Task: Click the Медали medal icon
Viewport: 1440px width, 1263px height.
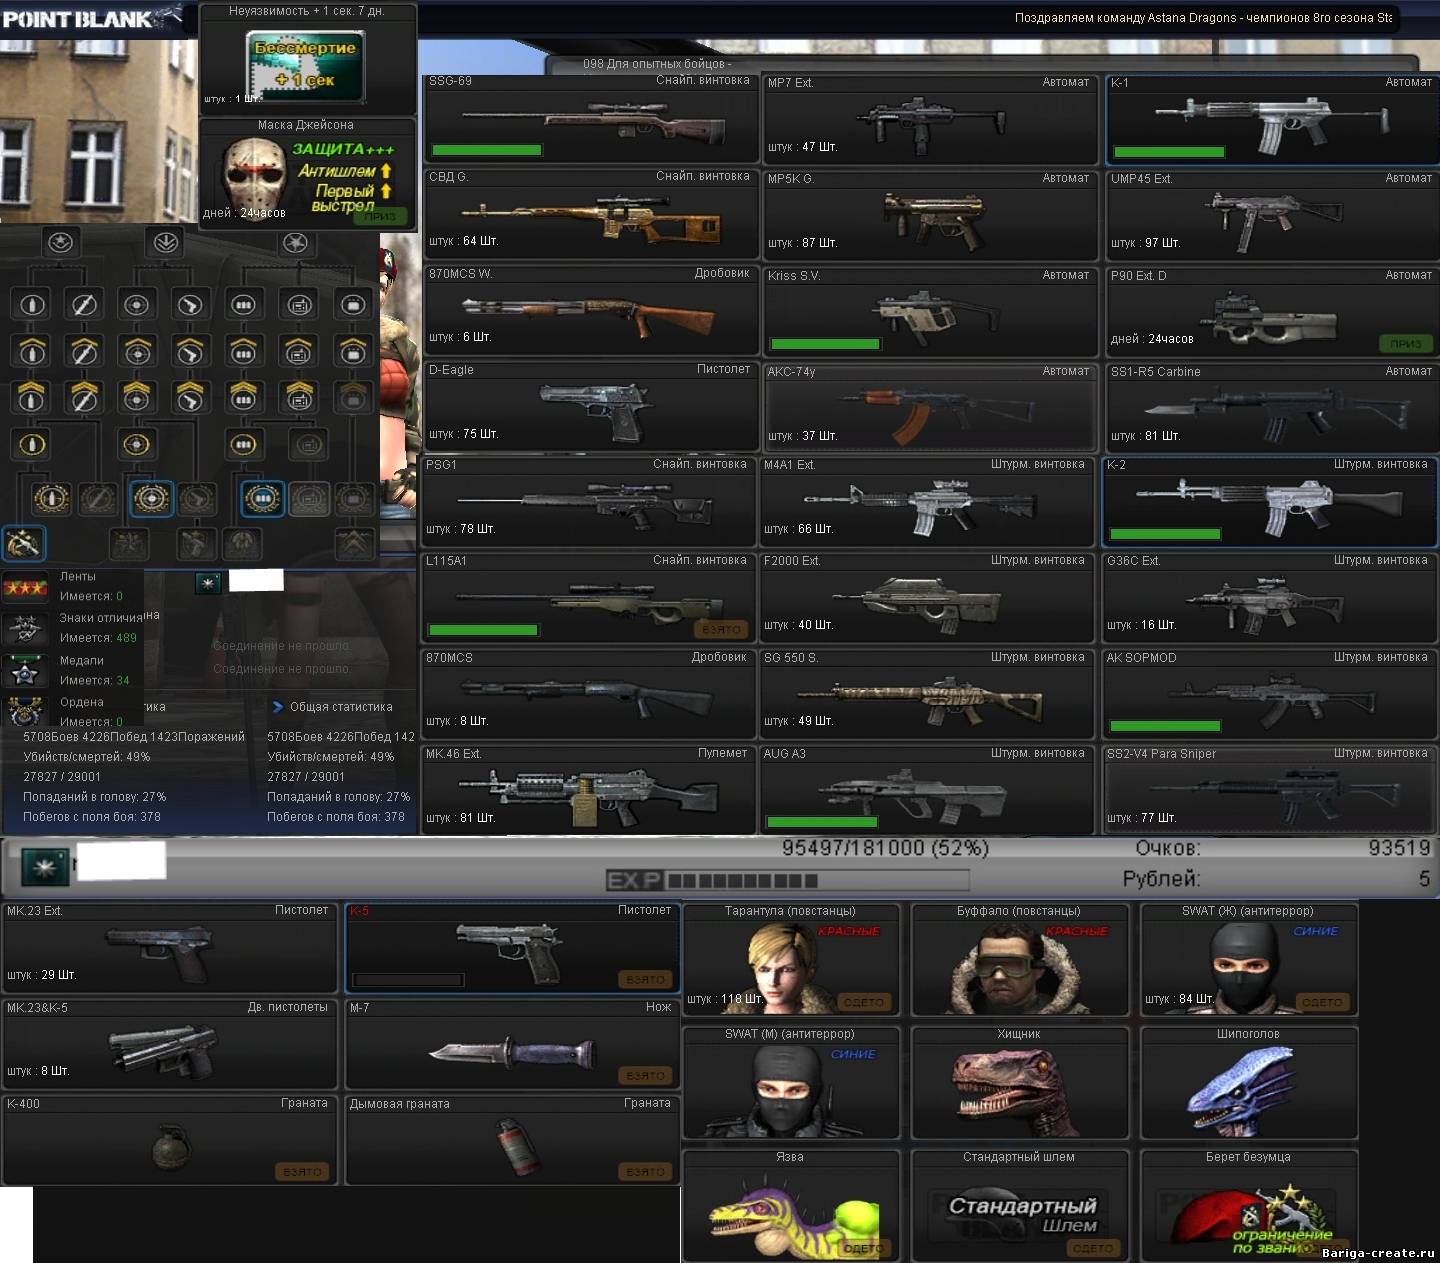Action: 25,670
